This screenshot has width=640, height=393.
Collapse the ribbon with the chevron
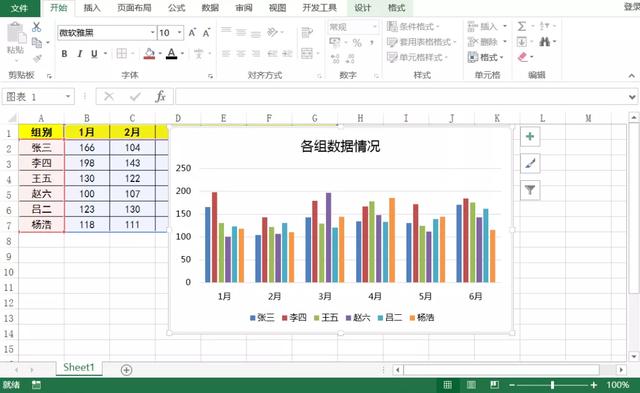(x=631, y=75)
